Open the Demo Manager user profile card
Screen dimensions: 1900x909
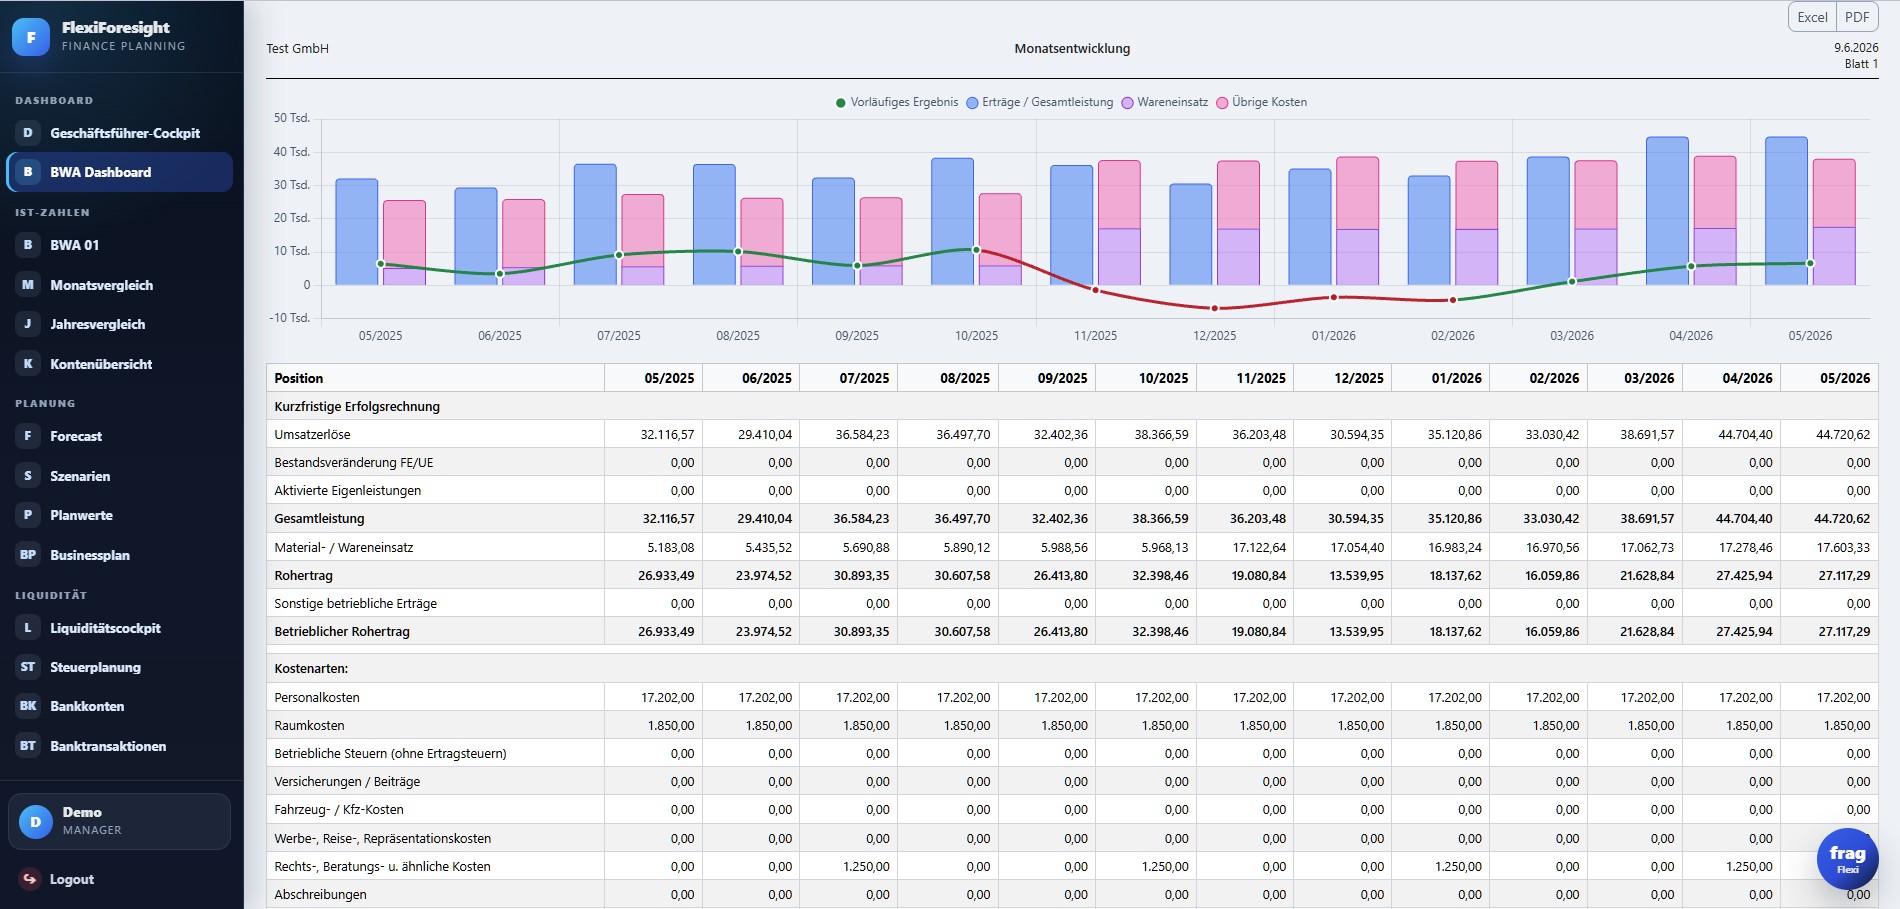coord(119,821)
